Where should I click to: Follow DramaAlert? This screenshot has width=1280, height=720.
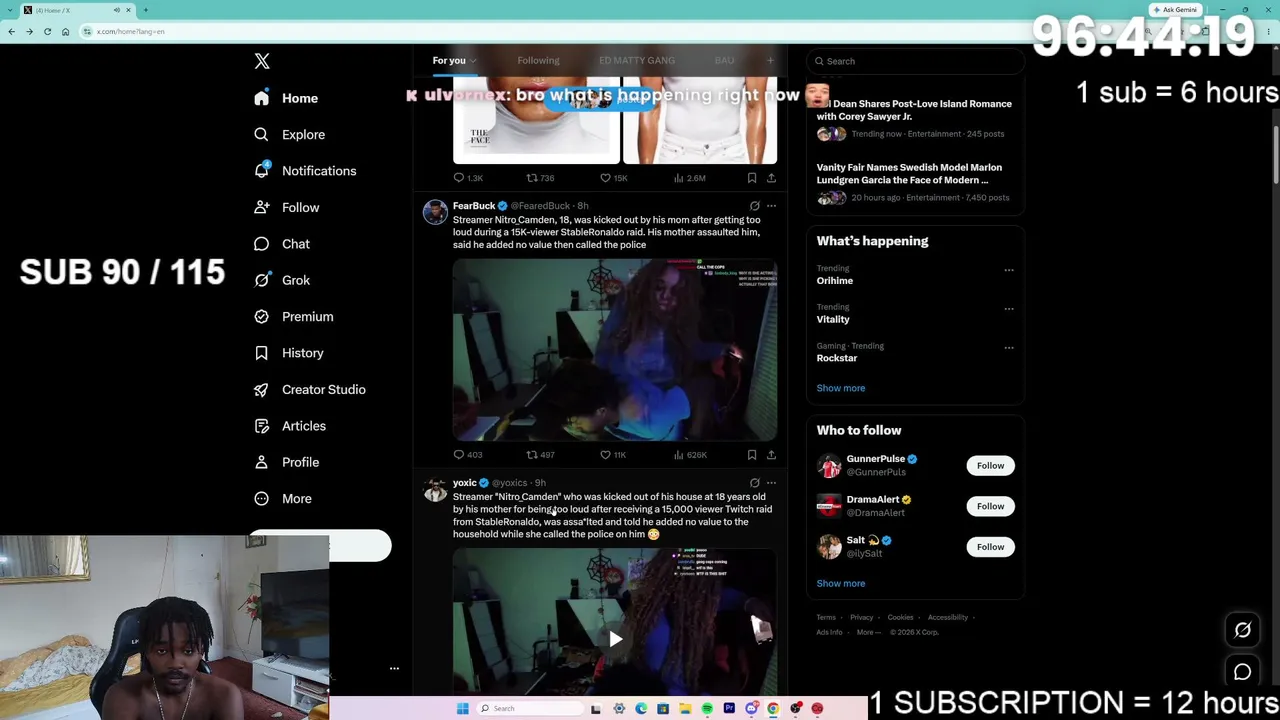tap(990, 506)
